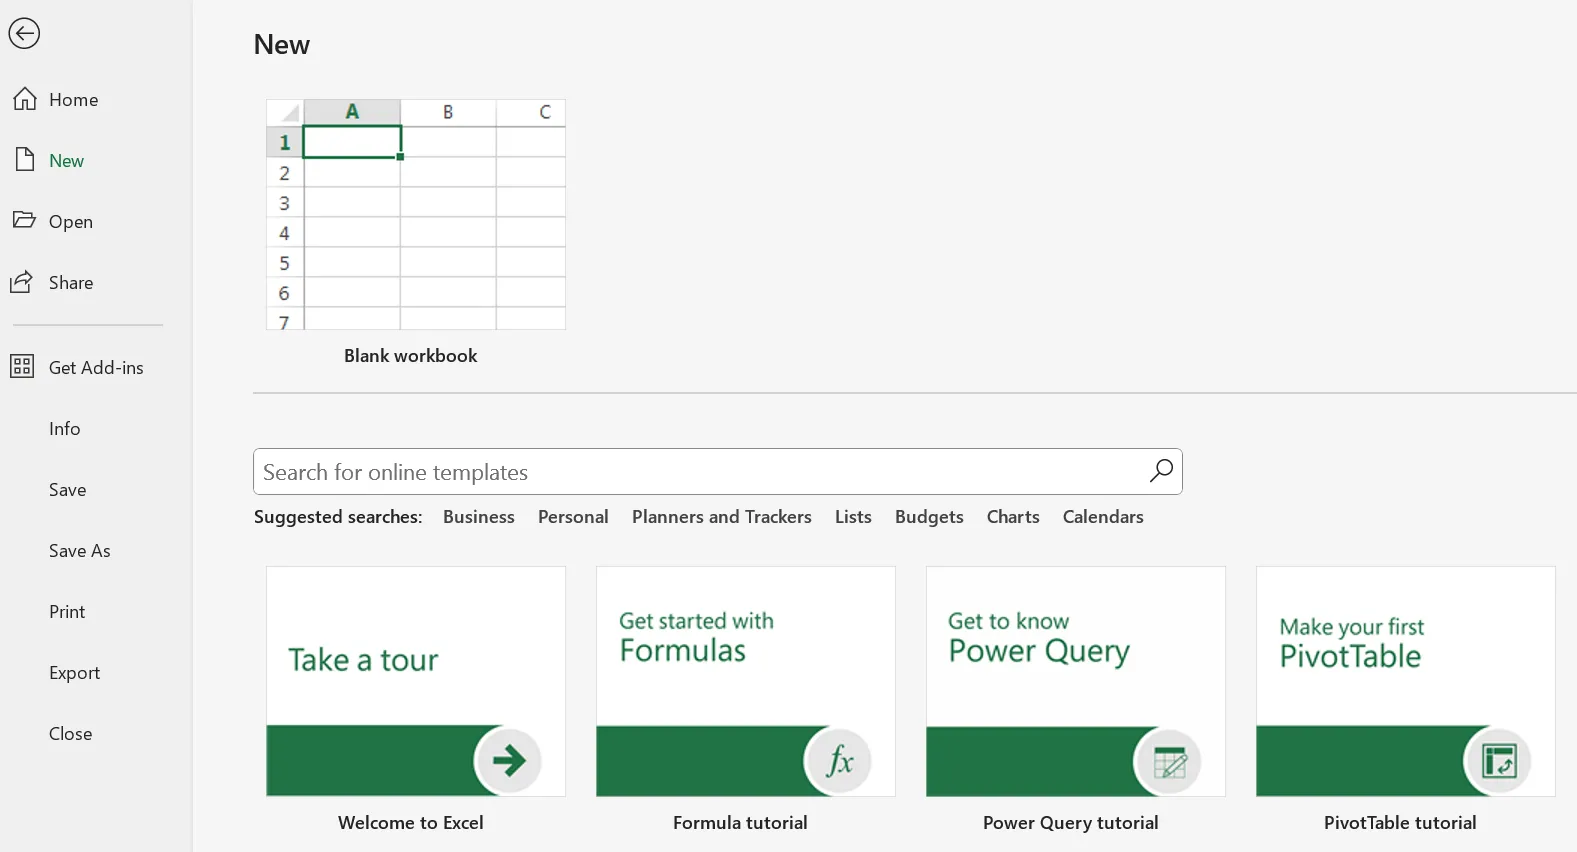Click the table edit icon on Power Query
The image size is (1577, 852).
click(1169, 761)
